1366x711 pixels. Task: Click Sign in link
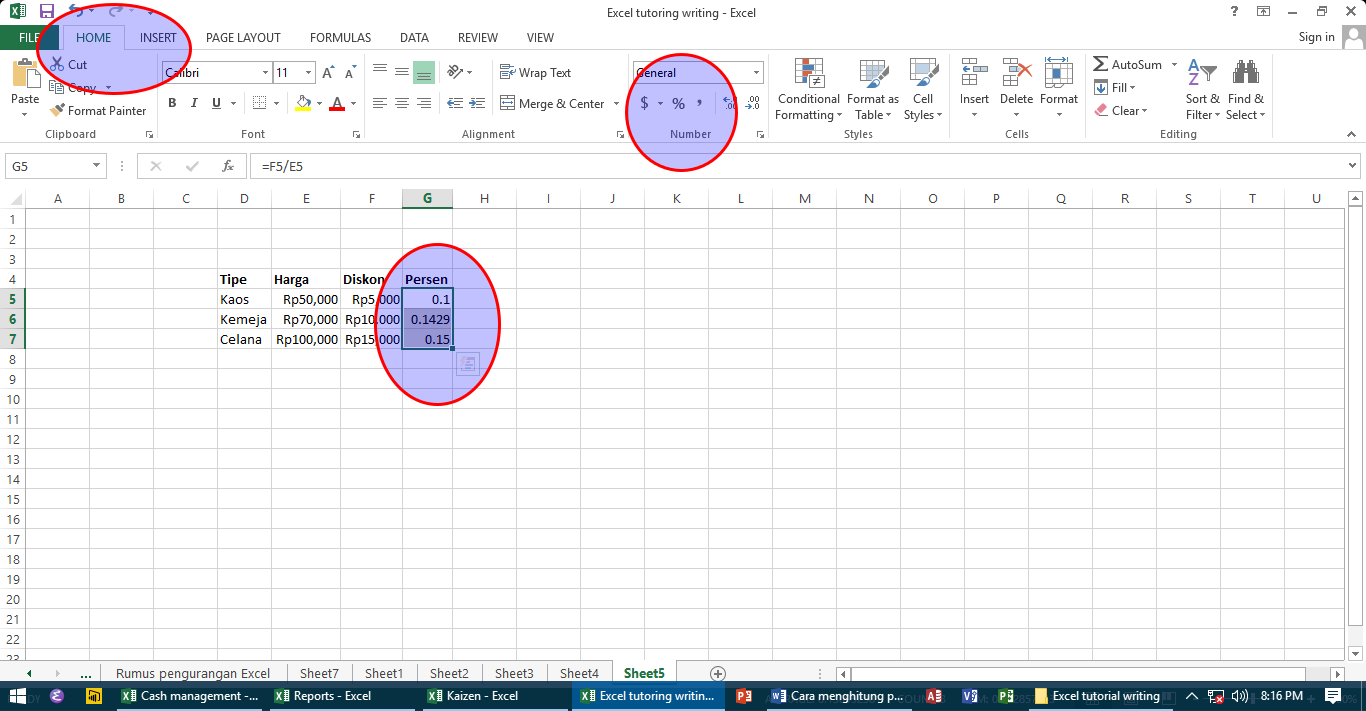click(1316, 37)
